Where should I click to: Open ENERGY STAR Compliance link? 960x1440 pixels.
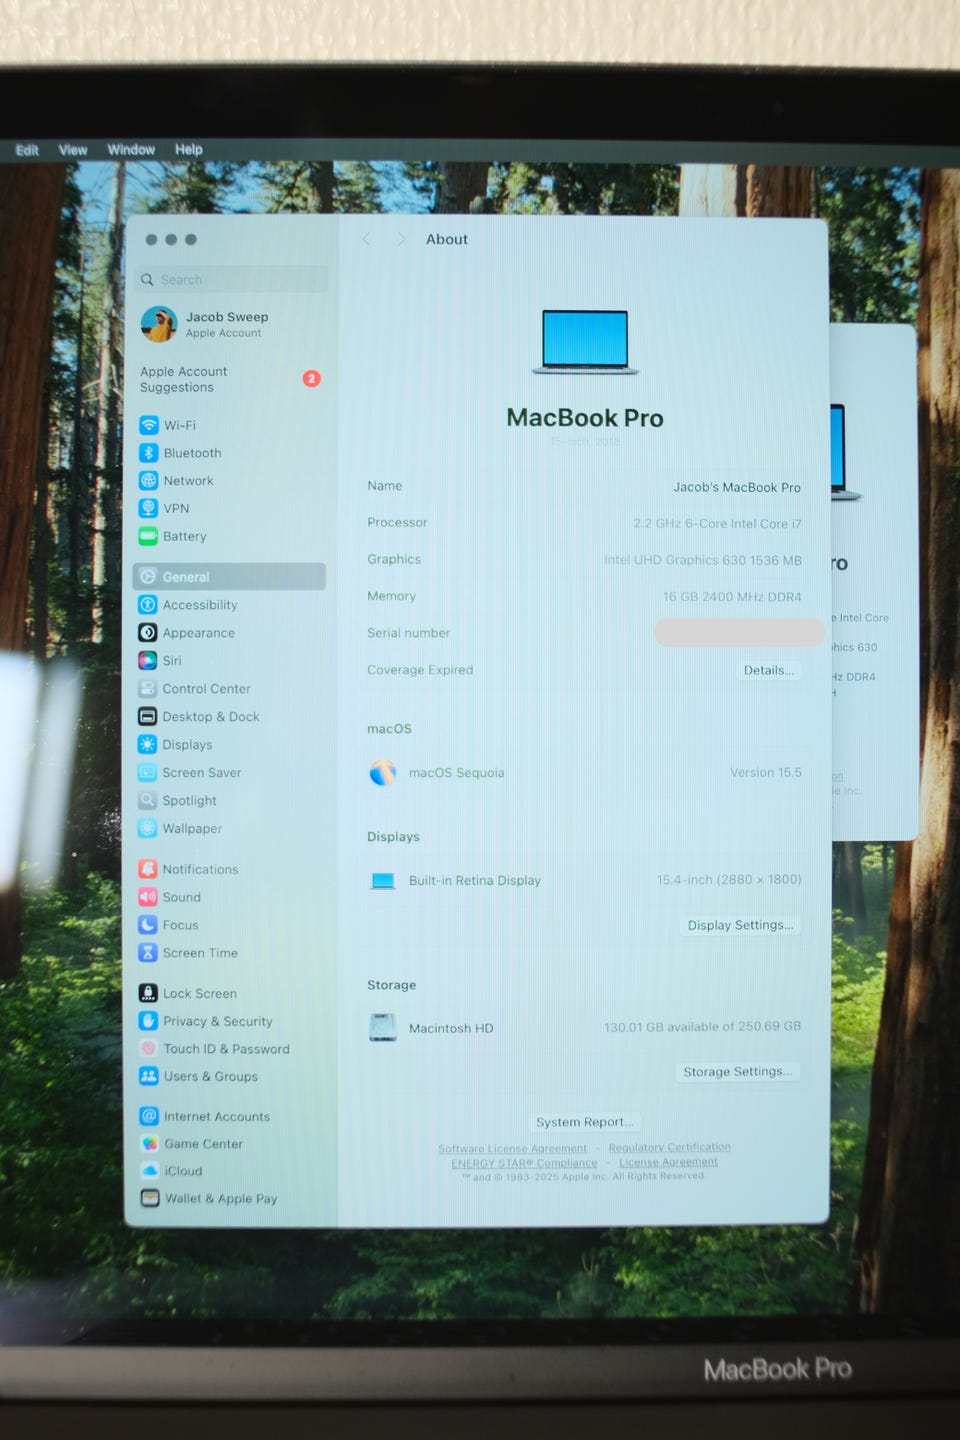click(524, 1163)
